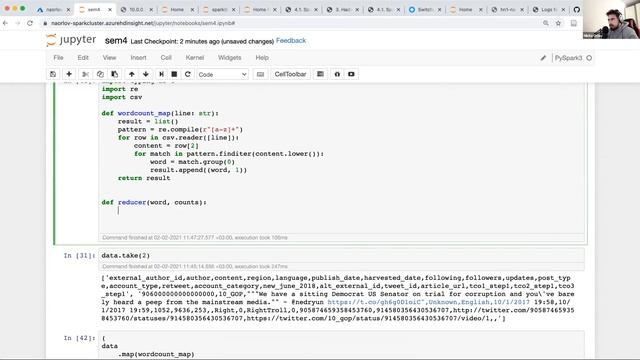Open the Kernel menu

tap(195, 58)
